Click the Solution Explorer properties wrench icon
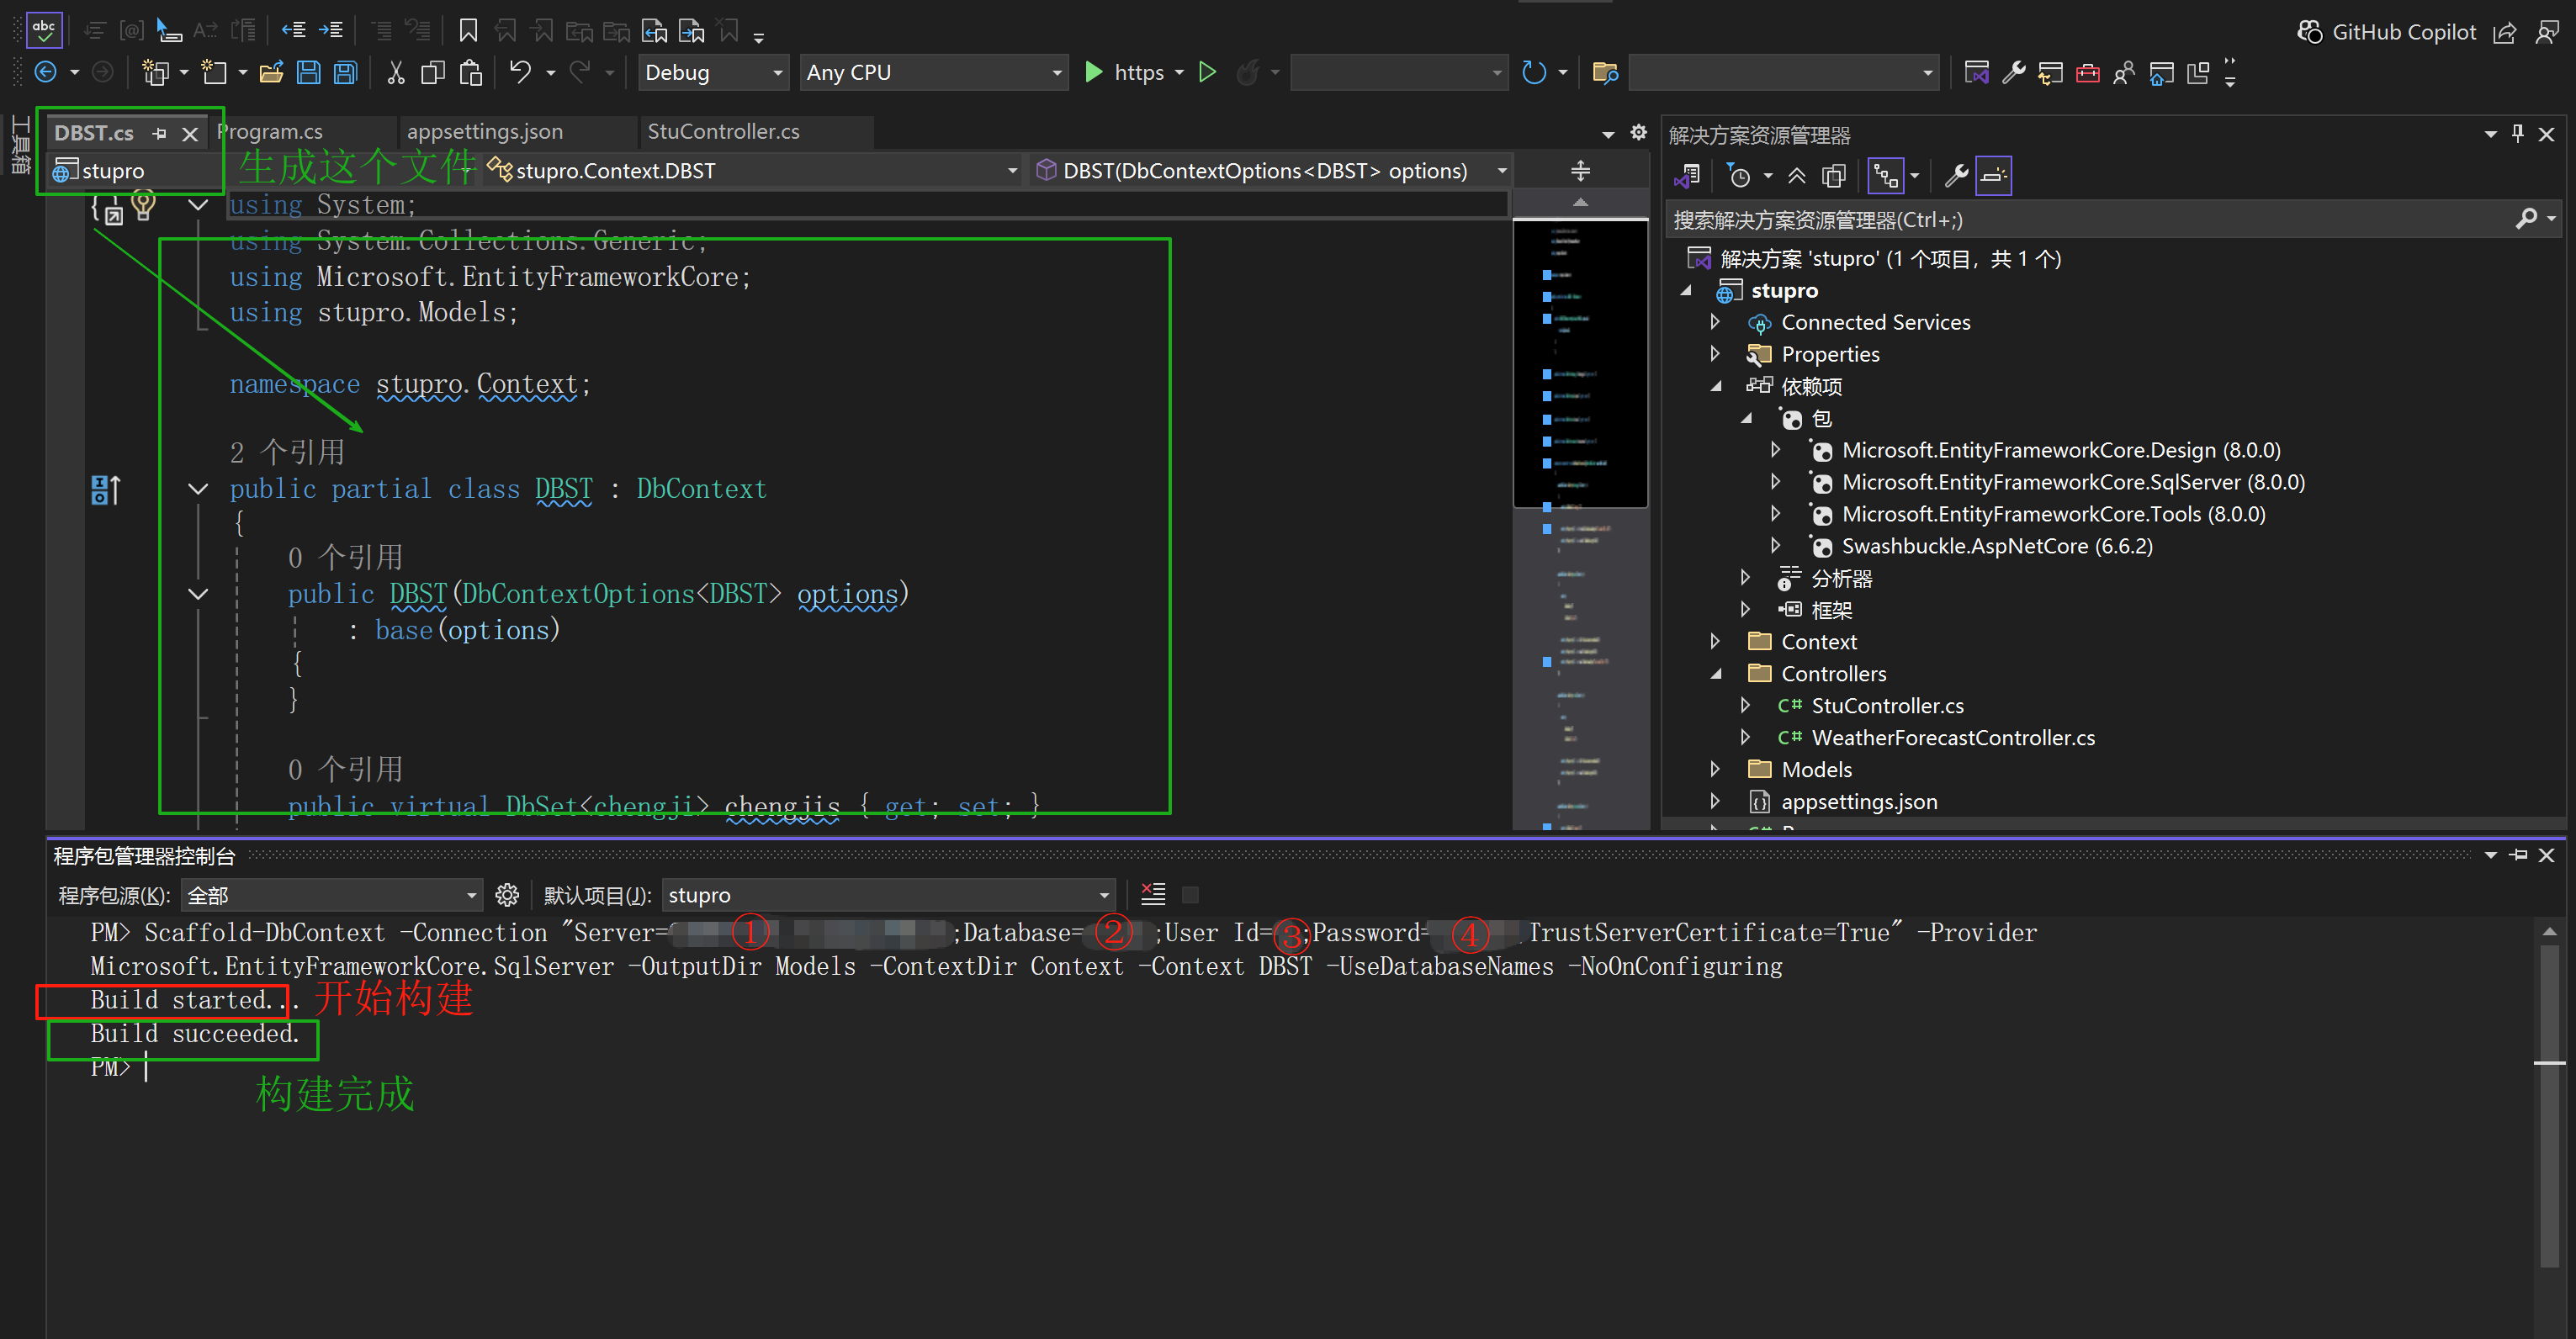The image size is (2576, 1339). point(1955,176)
